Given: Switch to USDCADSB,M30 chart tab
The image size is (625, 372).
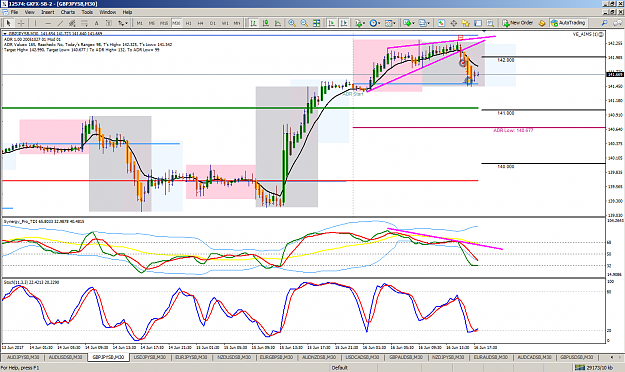Looking at the screenshot, I should (362, 357).
